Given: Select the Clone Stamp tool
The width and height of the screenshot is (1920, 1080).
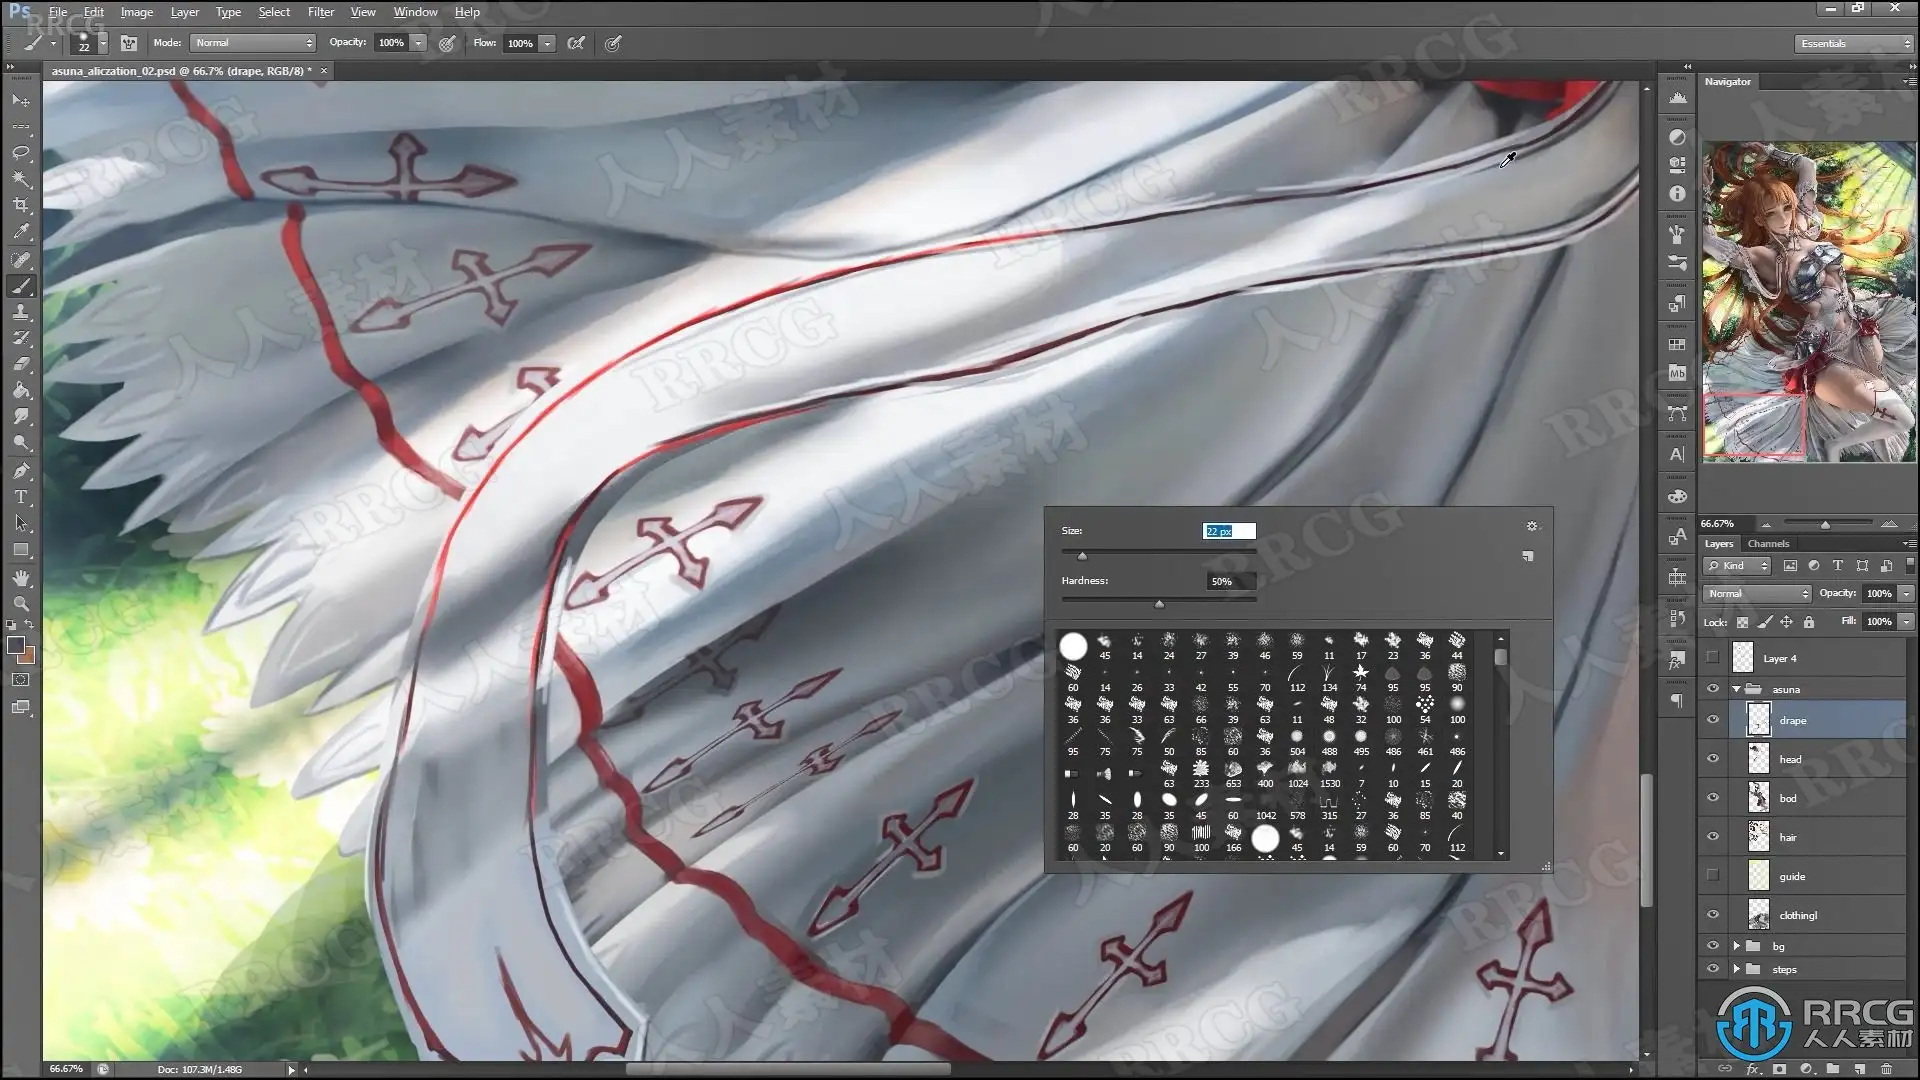Looking at the screenshot, I should [x=21, y=312].
